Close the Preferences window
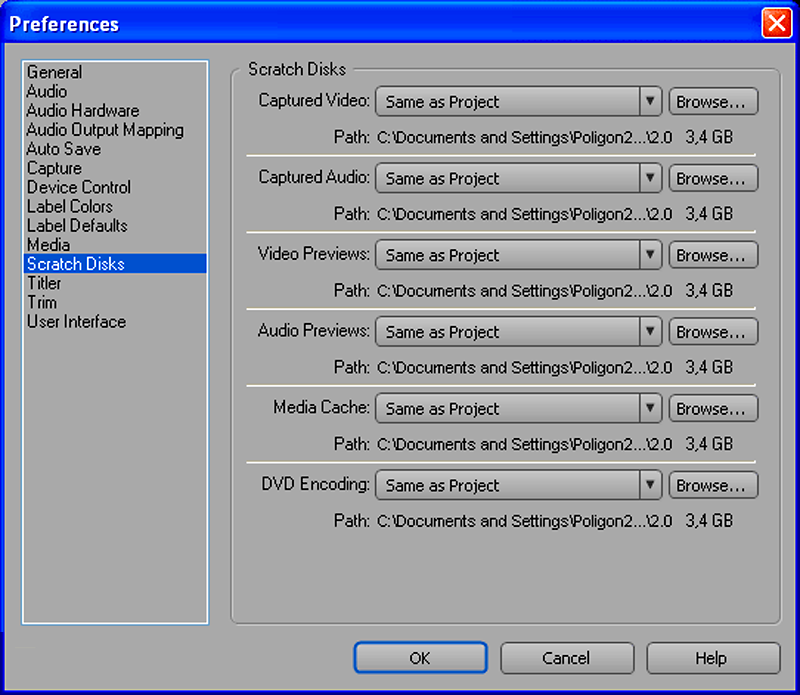 (x=777, y=23)
